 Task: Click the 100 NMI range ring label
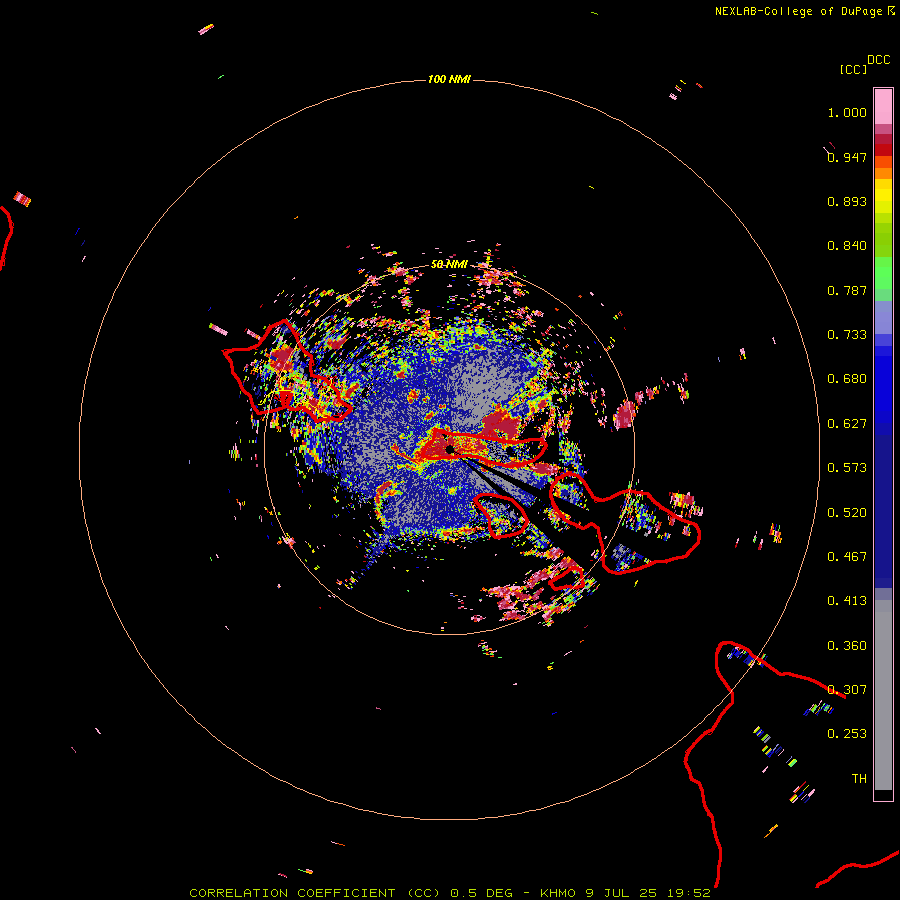click(x=449, y=79)
